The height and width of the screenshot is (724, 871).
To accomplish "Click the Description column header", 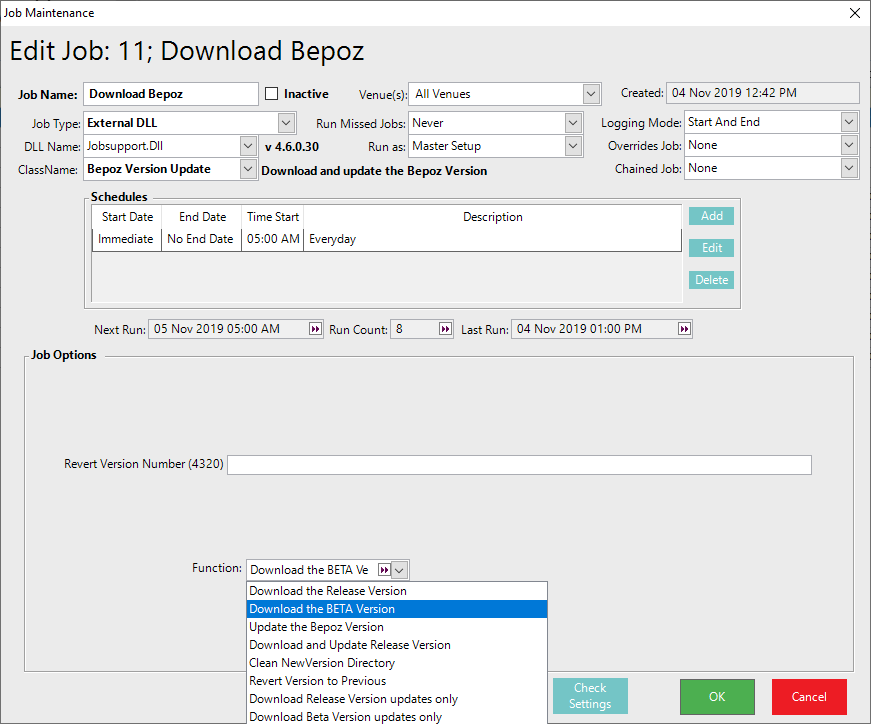I will [x=493, y=217].
